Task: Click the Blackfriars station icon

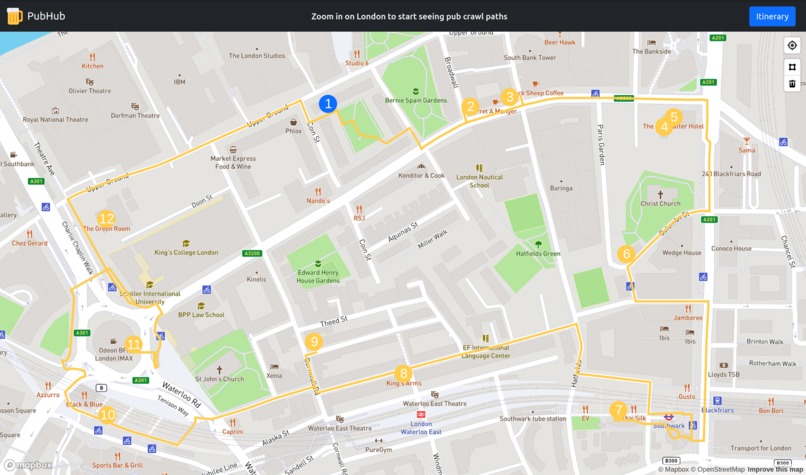Action: [x=718, y=400]
